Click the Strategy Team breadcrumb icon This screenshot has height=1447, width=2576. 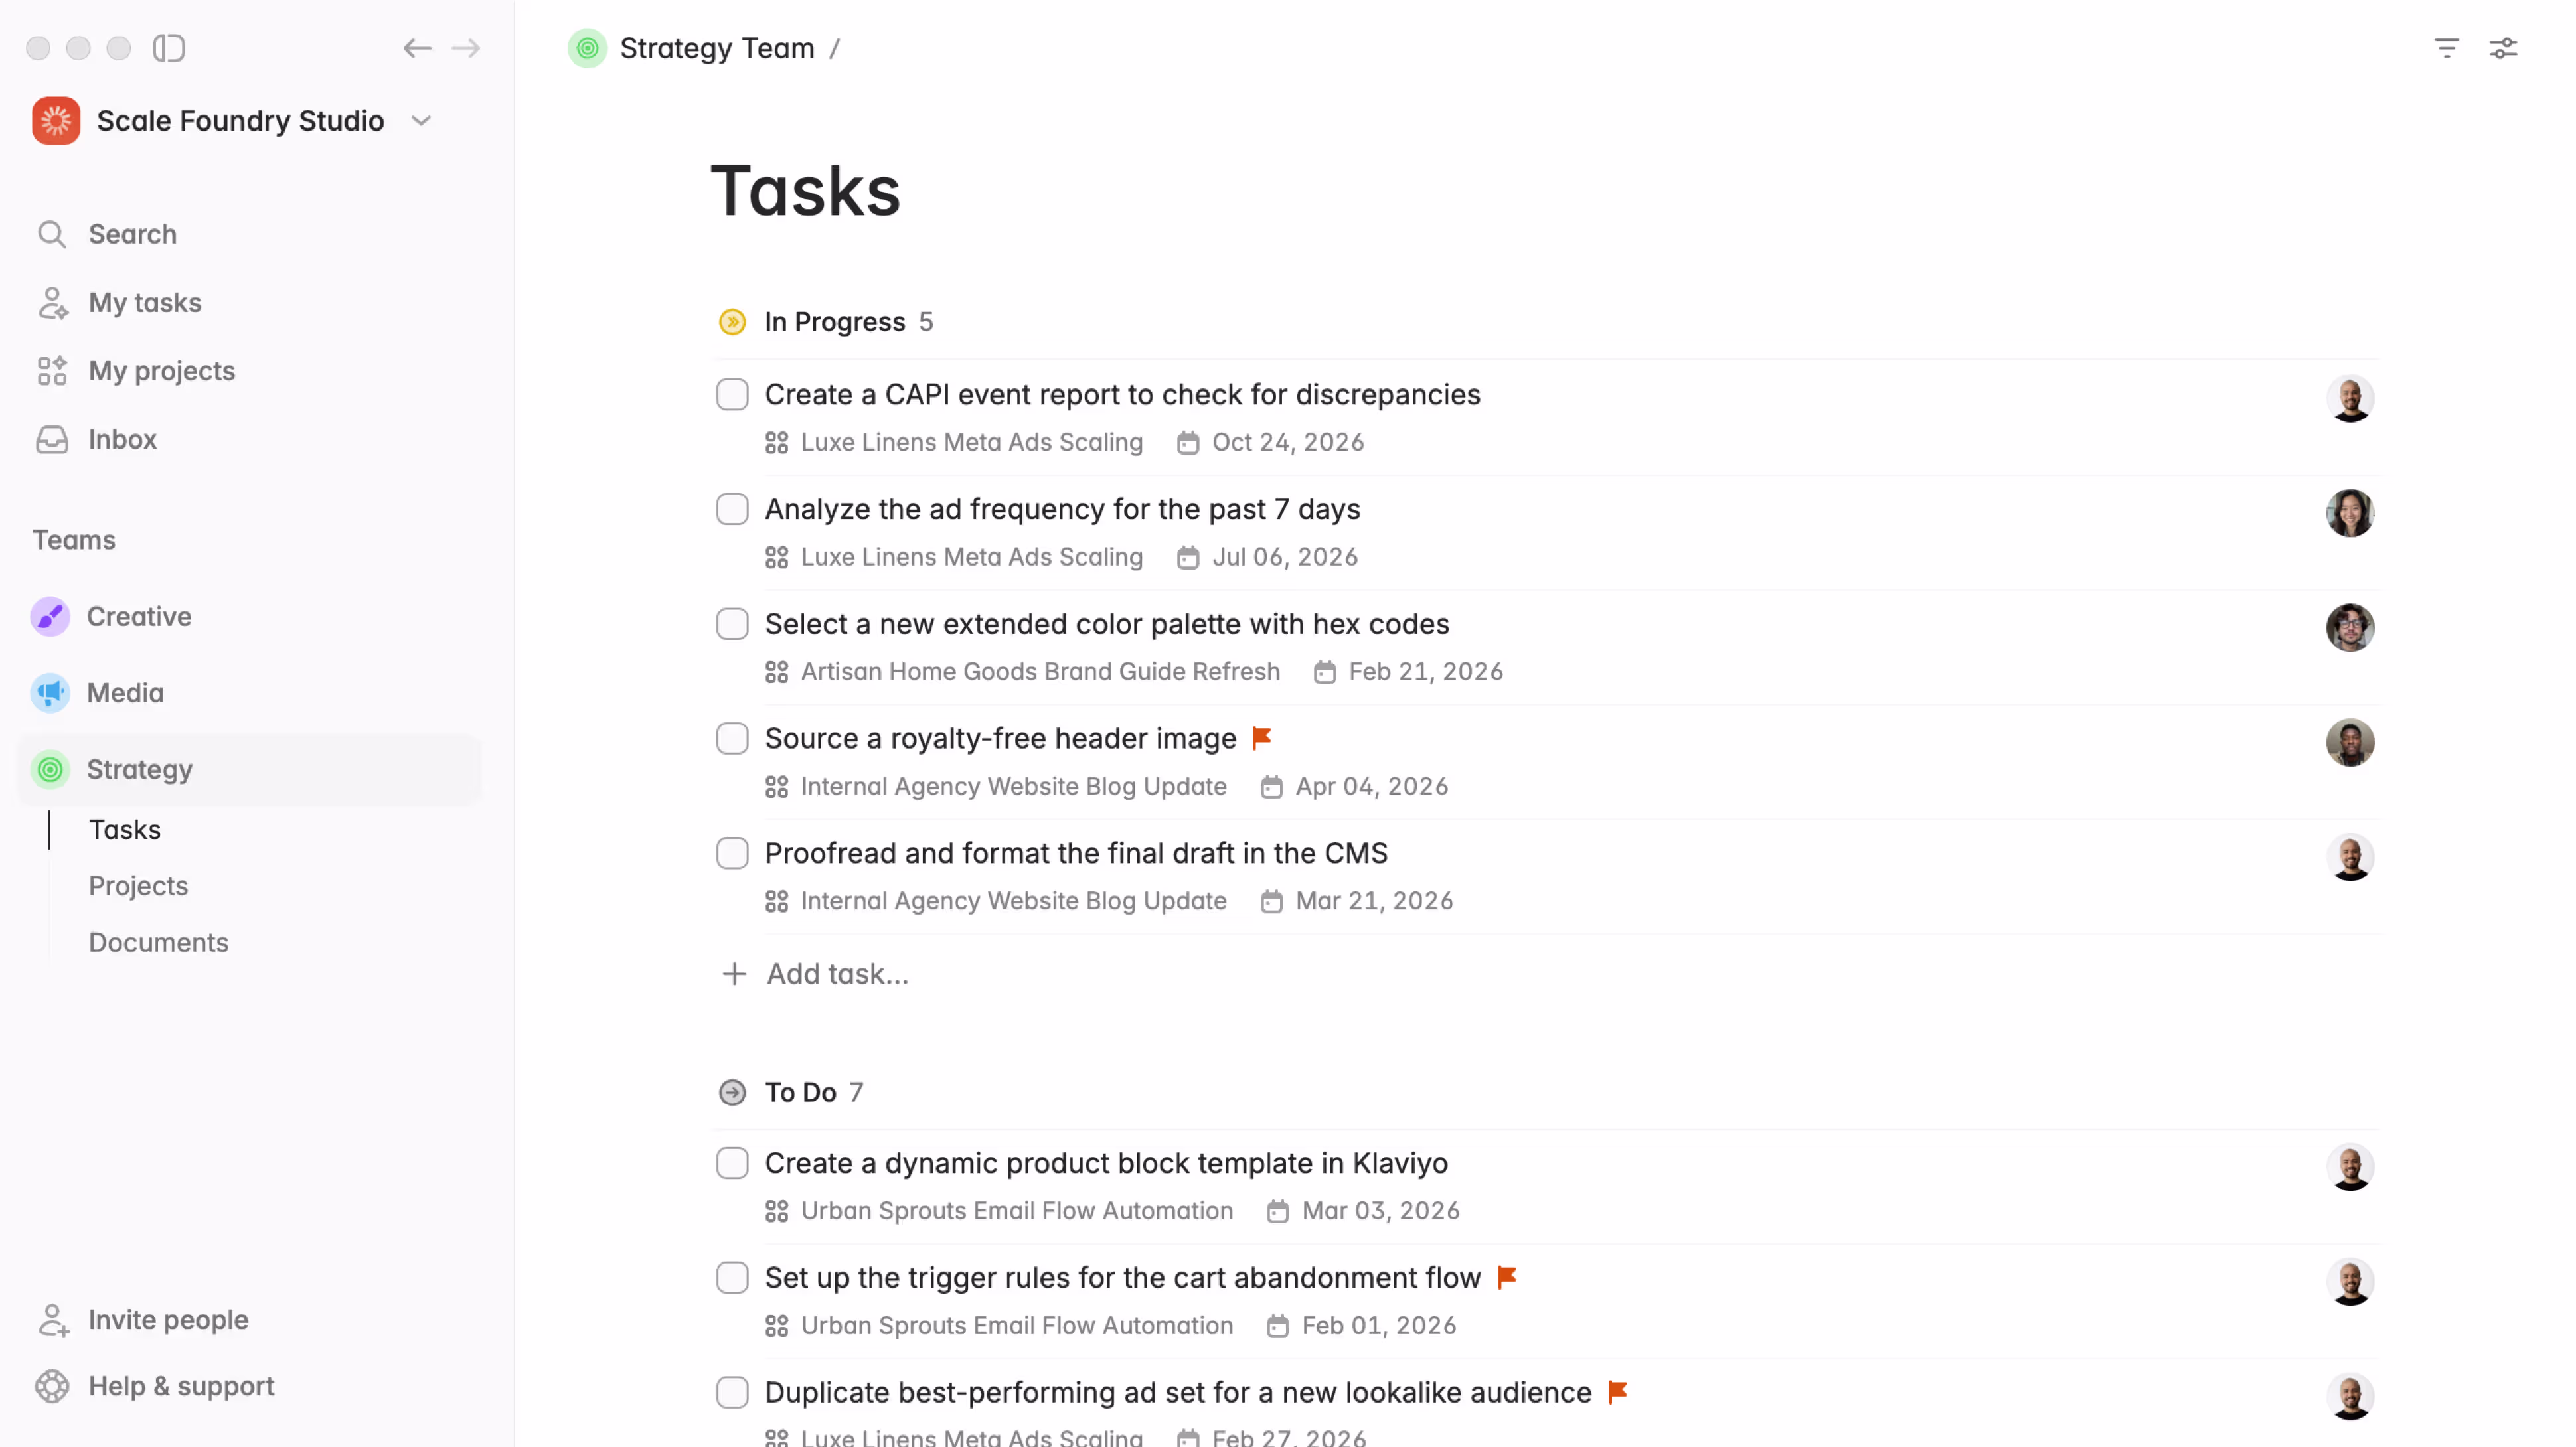[x=587, y=48]
